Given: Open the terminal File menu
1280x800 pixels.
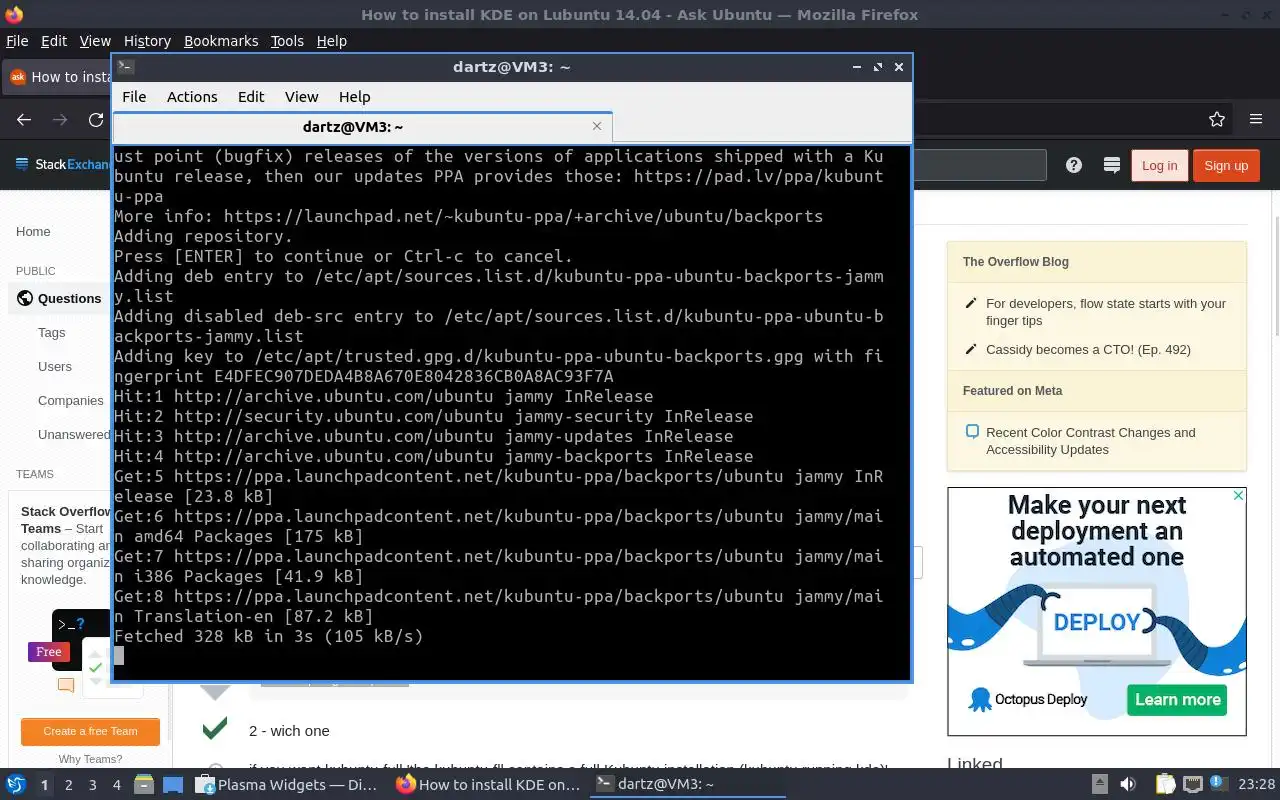Looking at the screenshot, I should (x=134, y=97).
